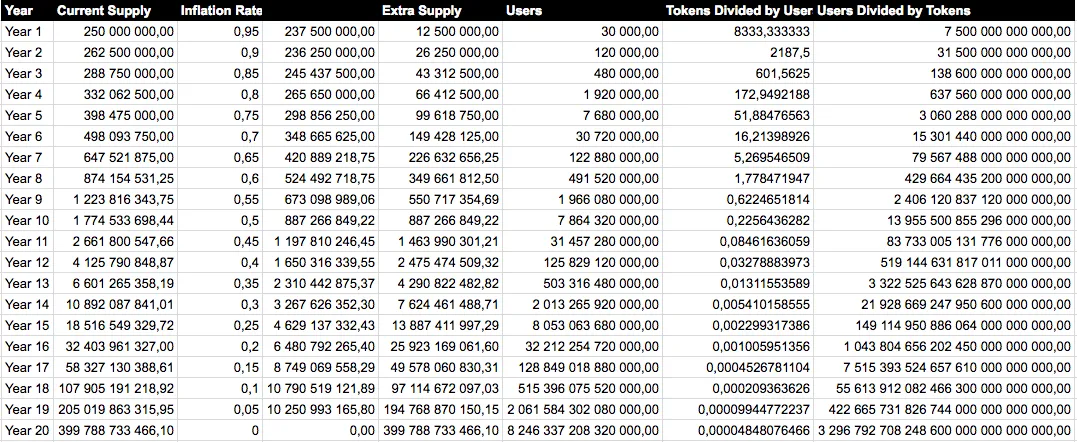This screenshot has height=442, width=1077.
Task: Click the 'Year 14' row label
Action: tap(27, 305)
